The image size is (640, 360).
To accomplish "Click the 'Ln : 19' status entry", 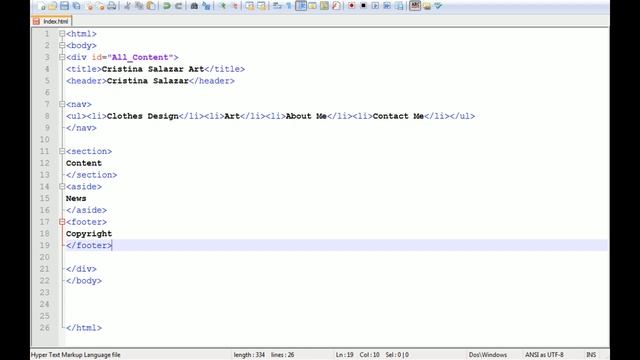I will (344, 355).
